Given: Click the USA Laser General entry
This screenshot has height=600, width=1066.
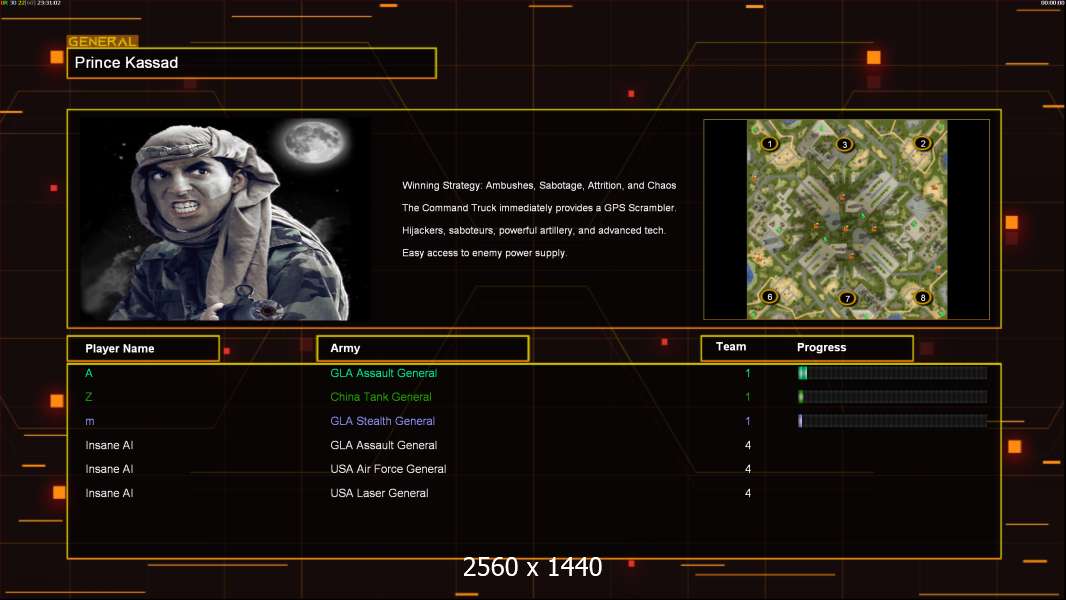Looking at the screenshot, I should (x=379, y=493).
